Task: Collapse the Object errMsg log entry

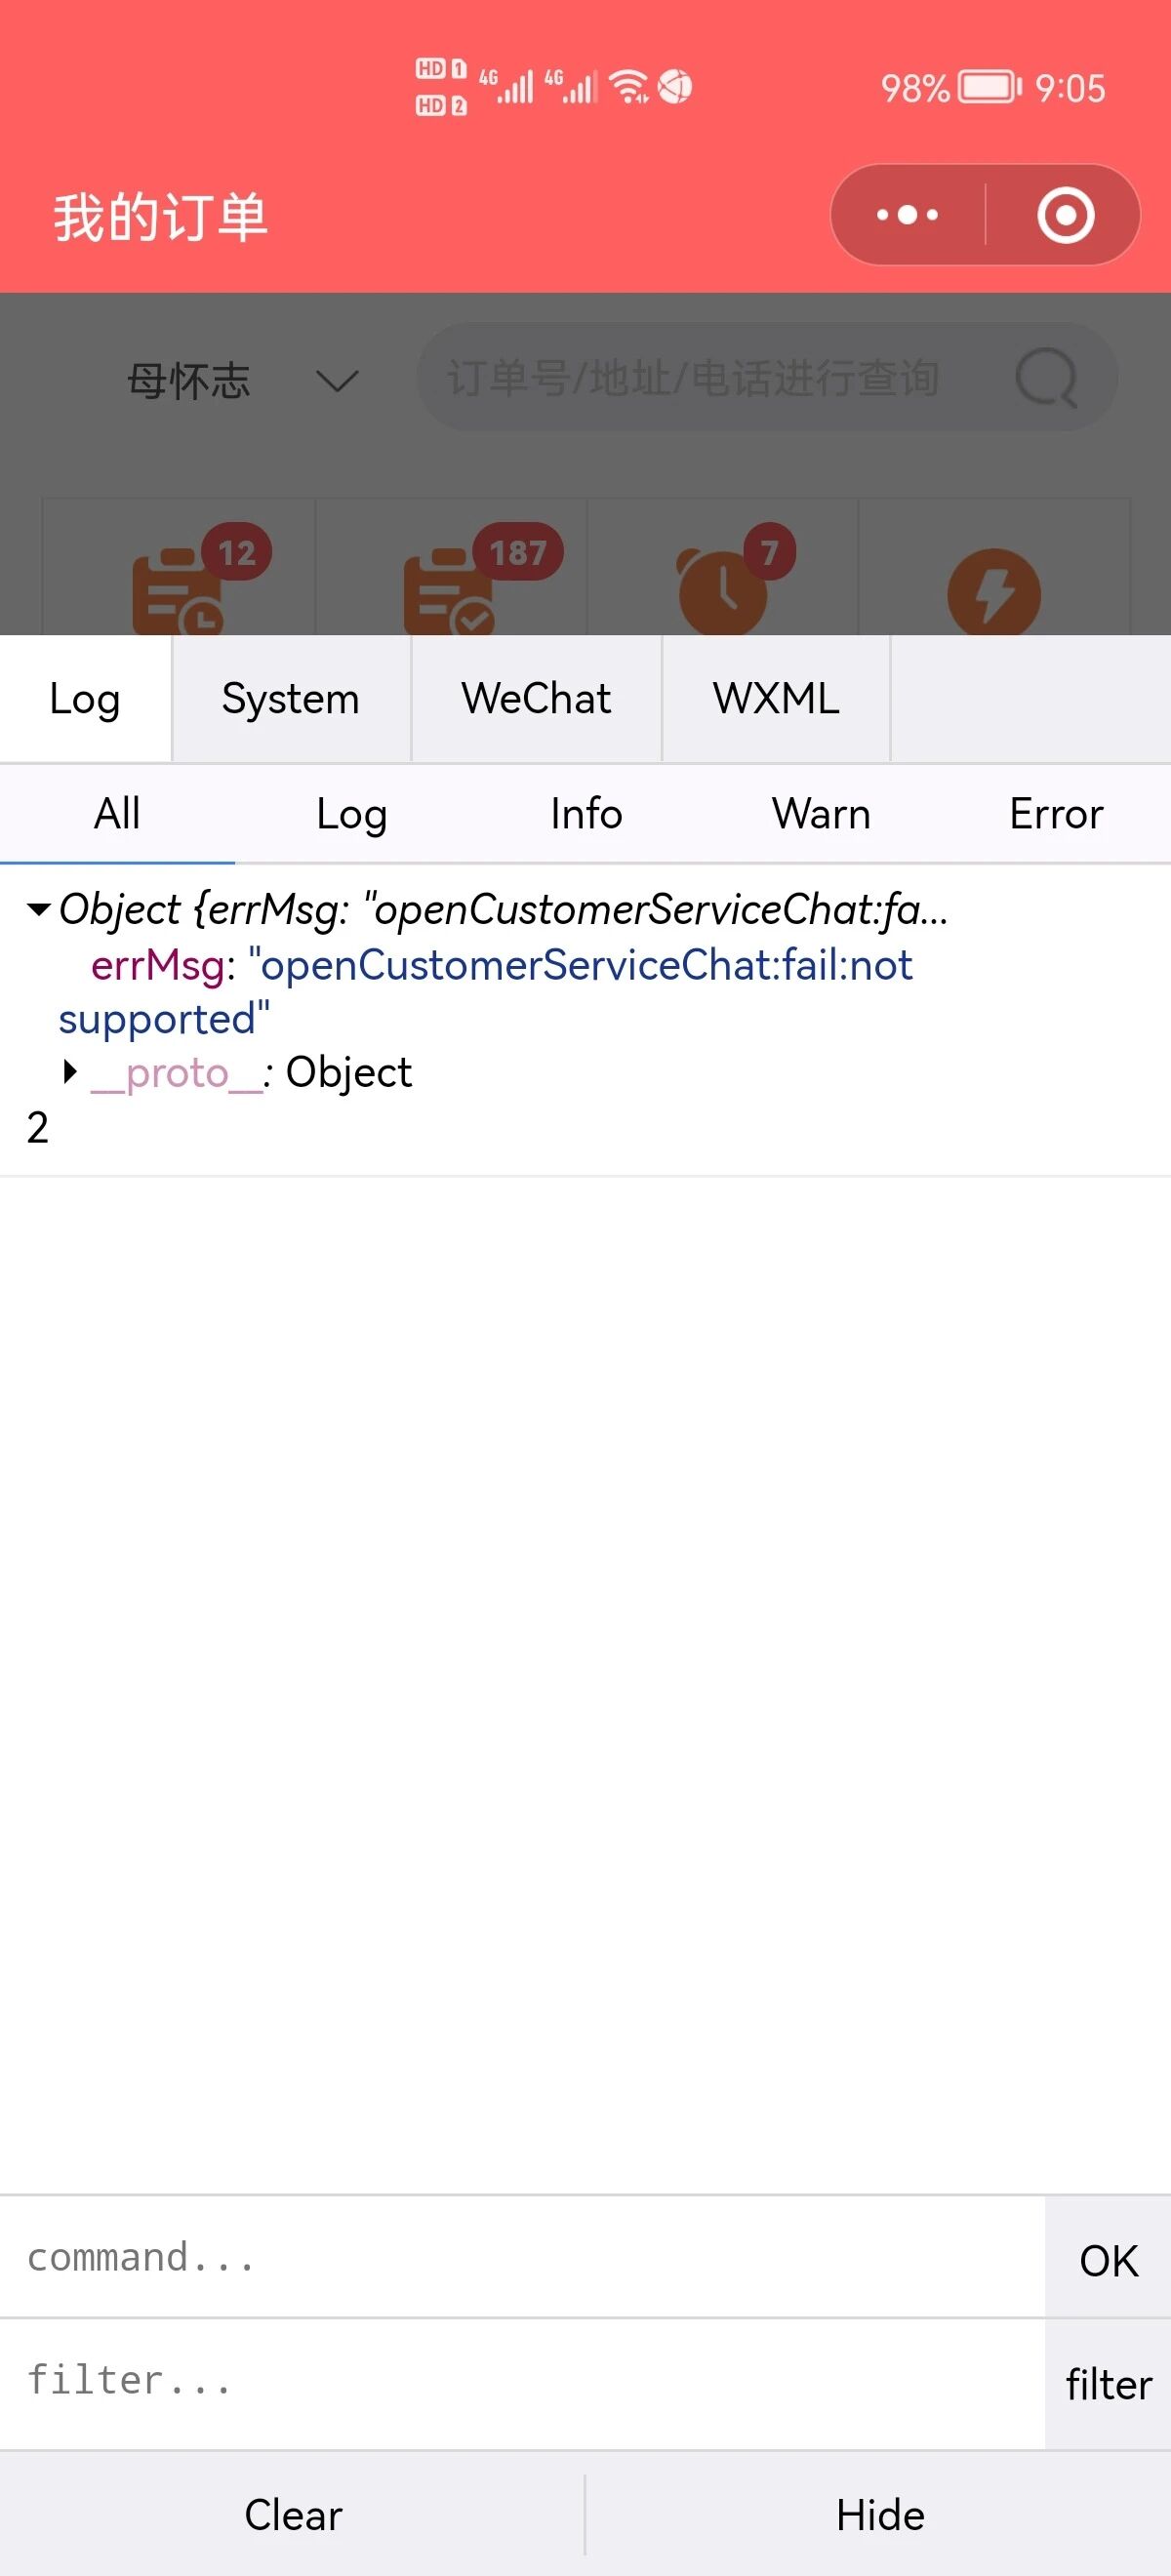Action: (39, 910)
